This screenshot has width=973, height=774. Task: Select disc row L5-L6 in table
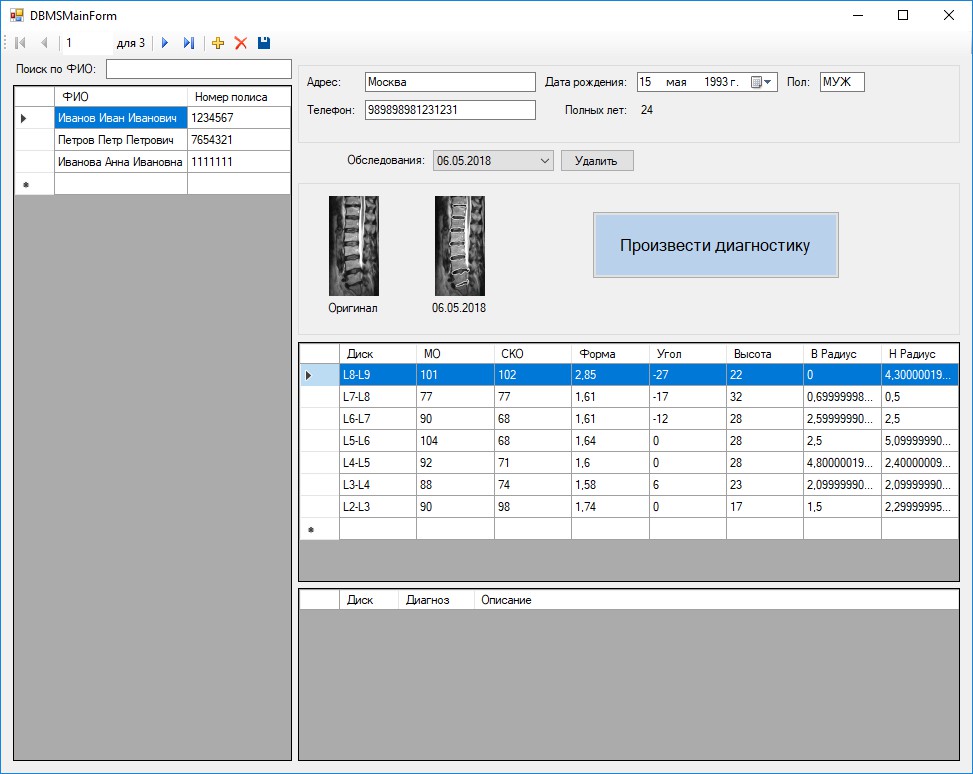tap(377, 441)
